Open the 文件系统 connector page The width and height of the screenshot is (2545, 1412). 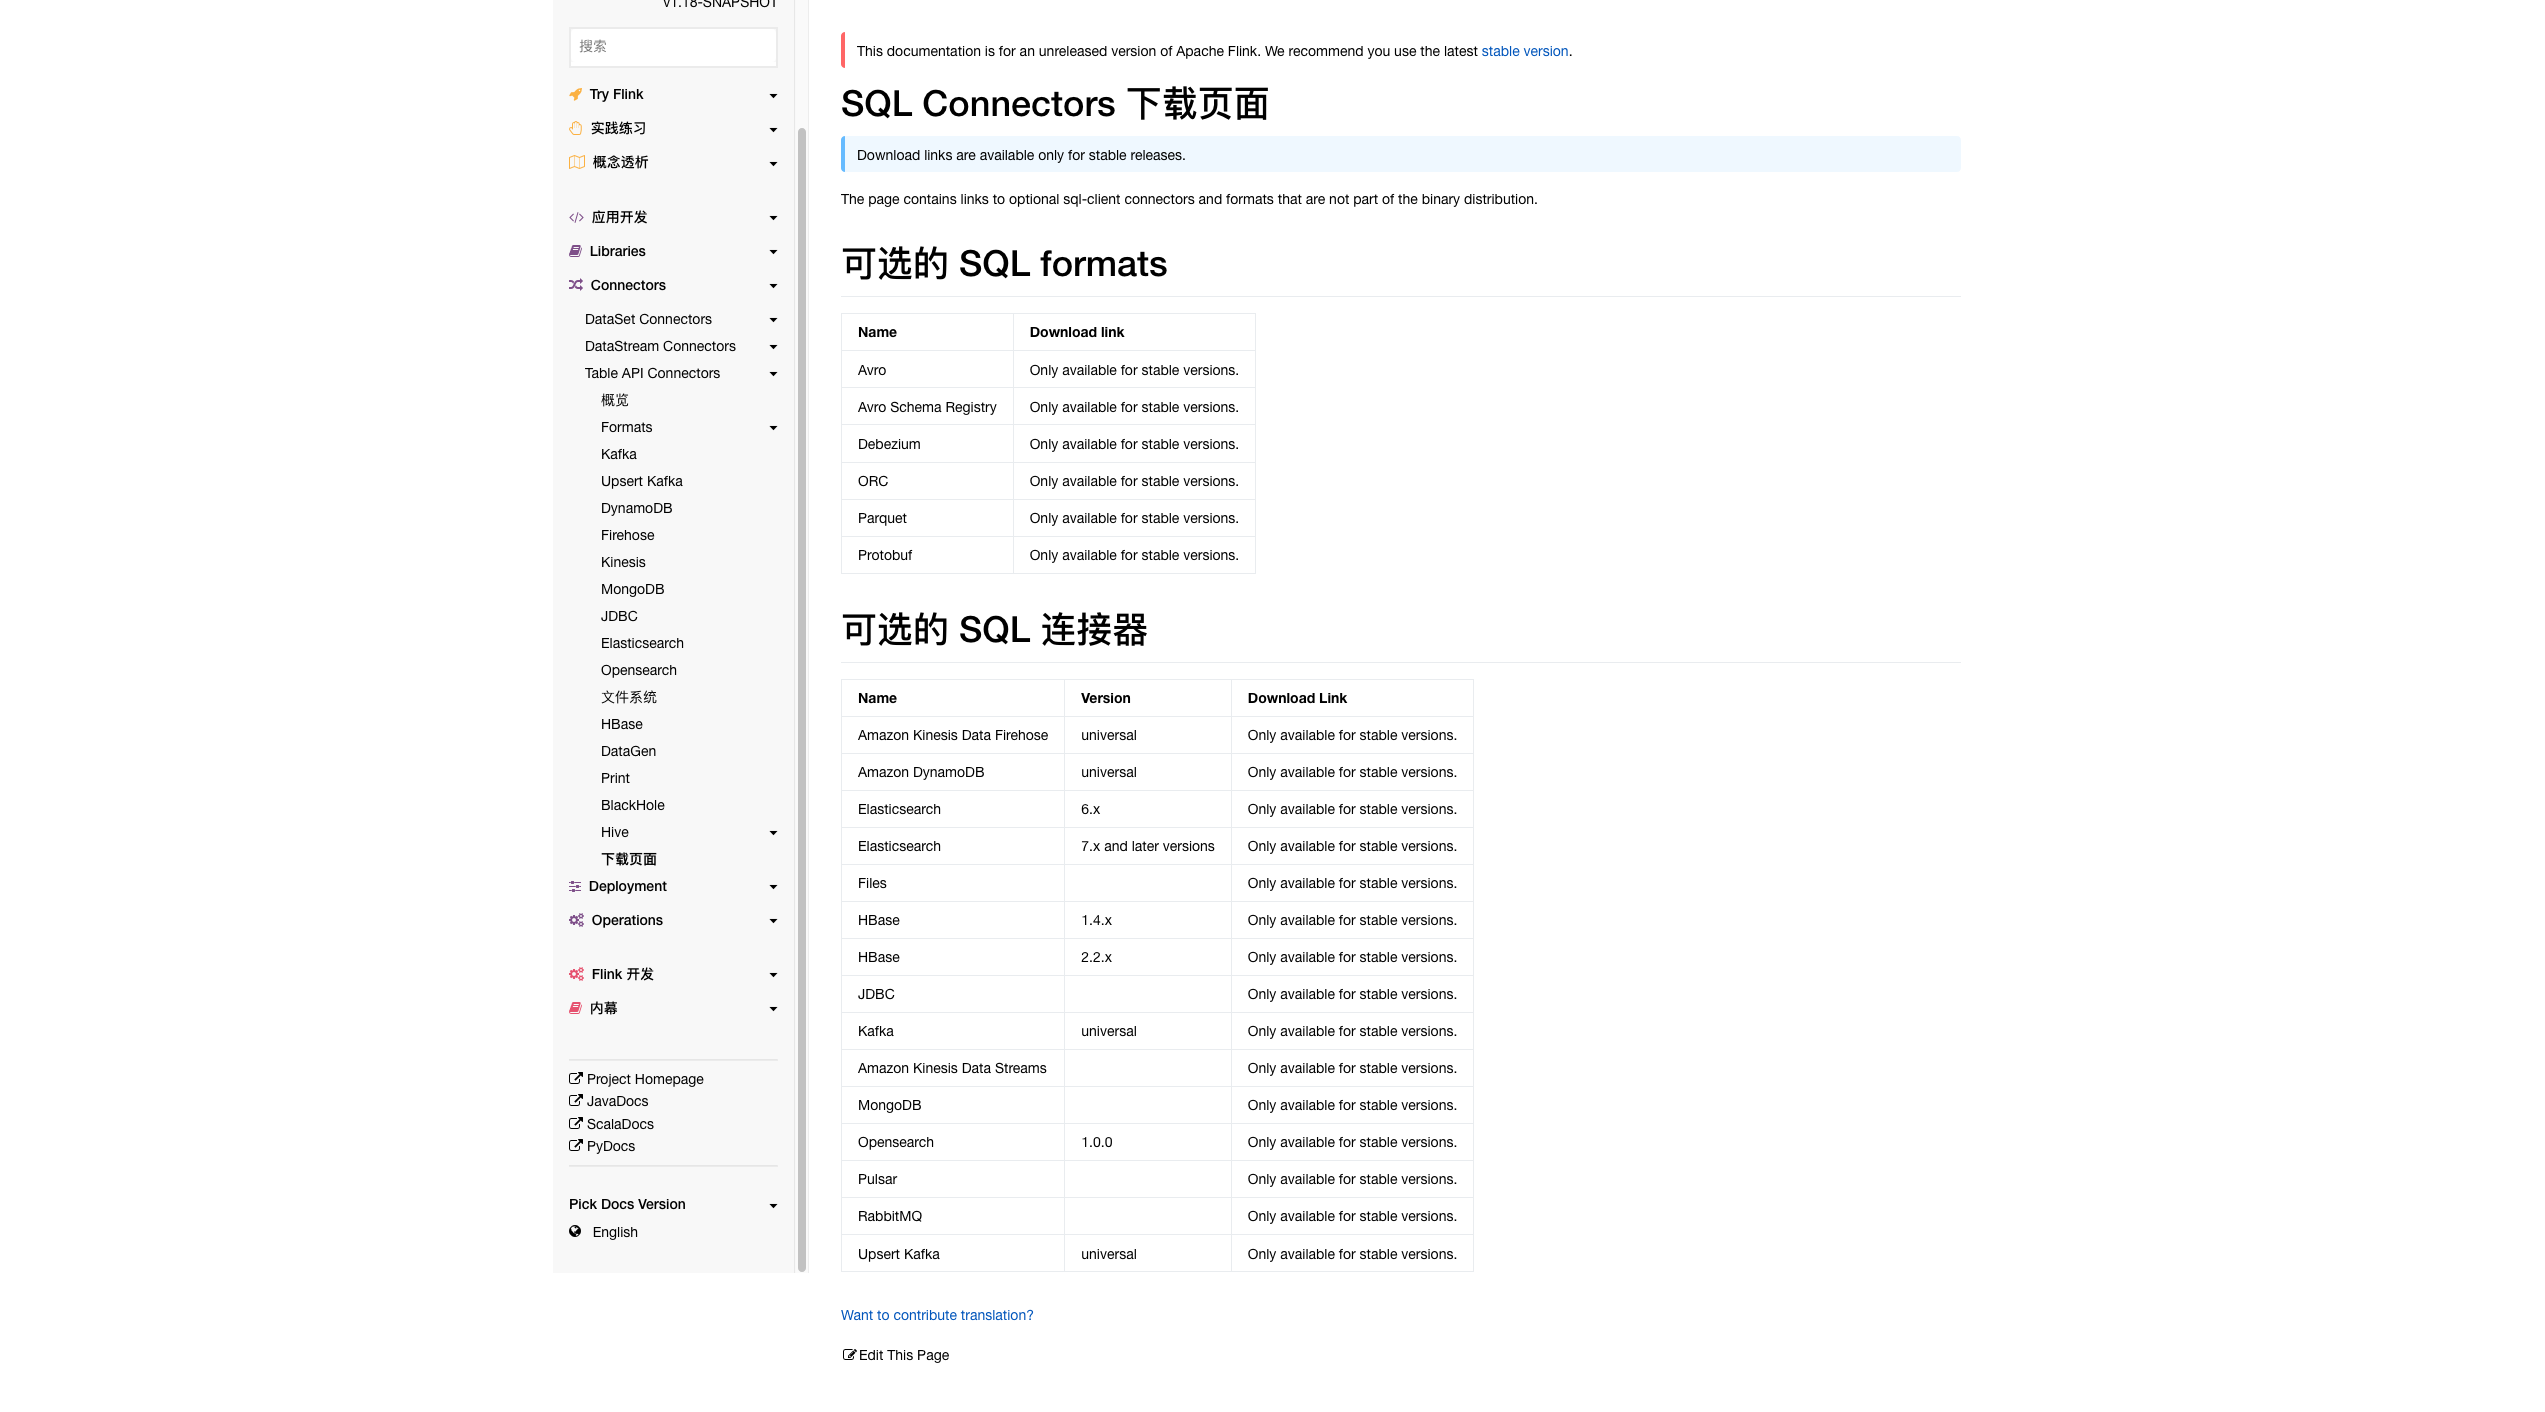click(x=629, y=697)
